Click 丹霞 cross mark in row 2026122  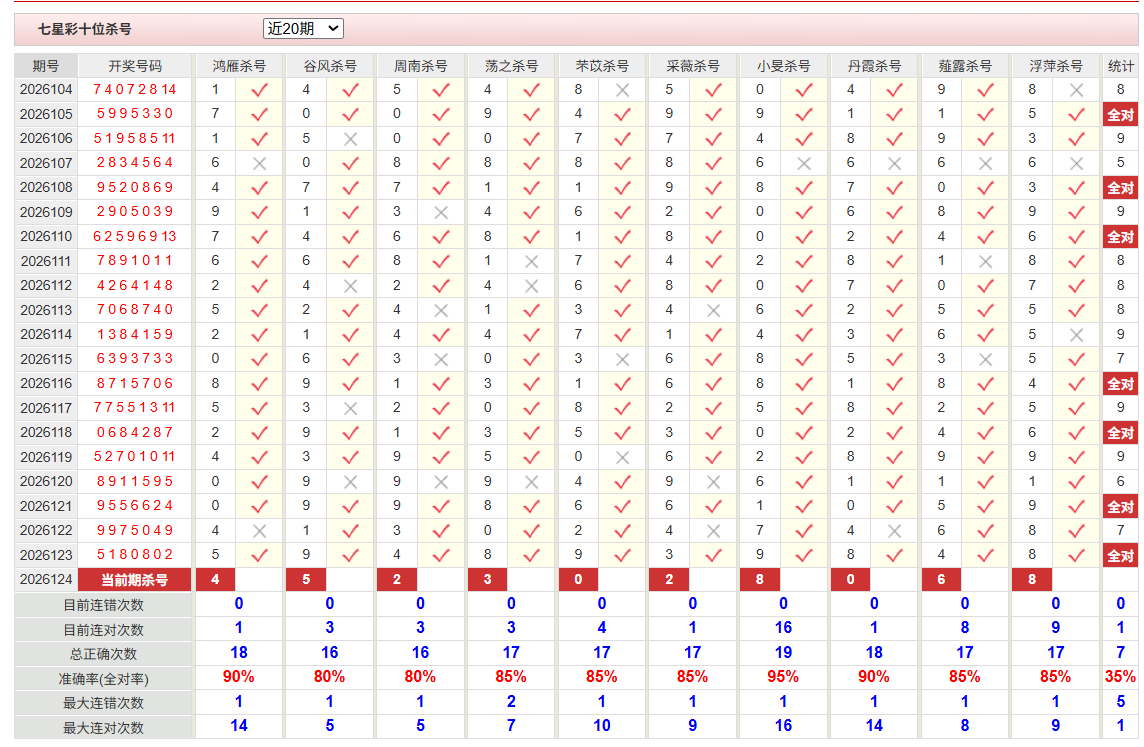(894, 530)
